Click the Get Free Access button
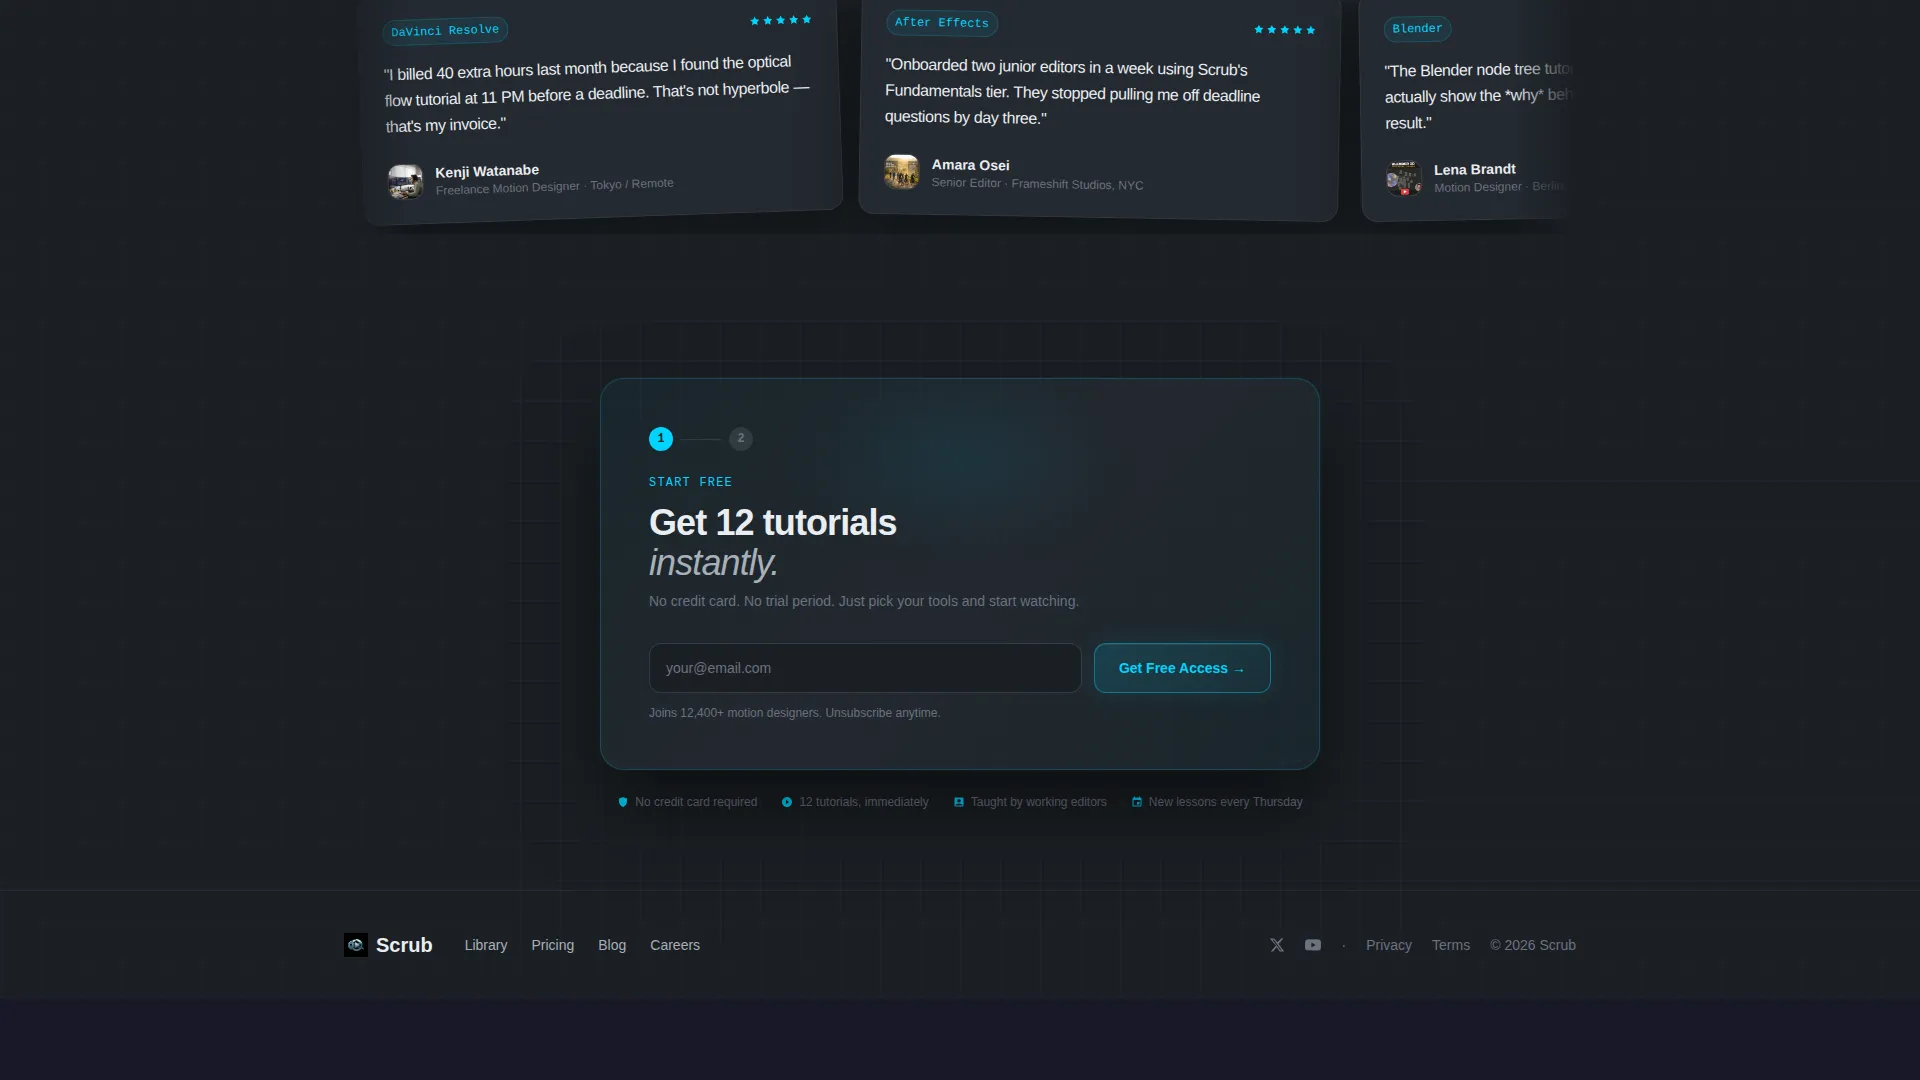The width and height of the screenshot is (1920, 1080). point(1182,668)
